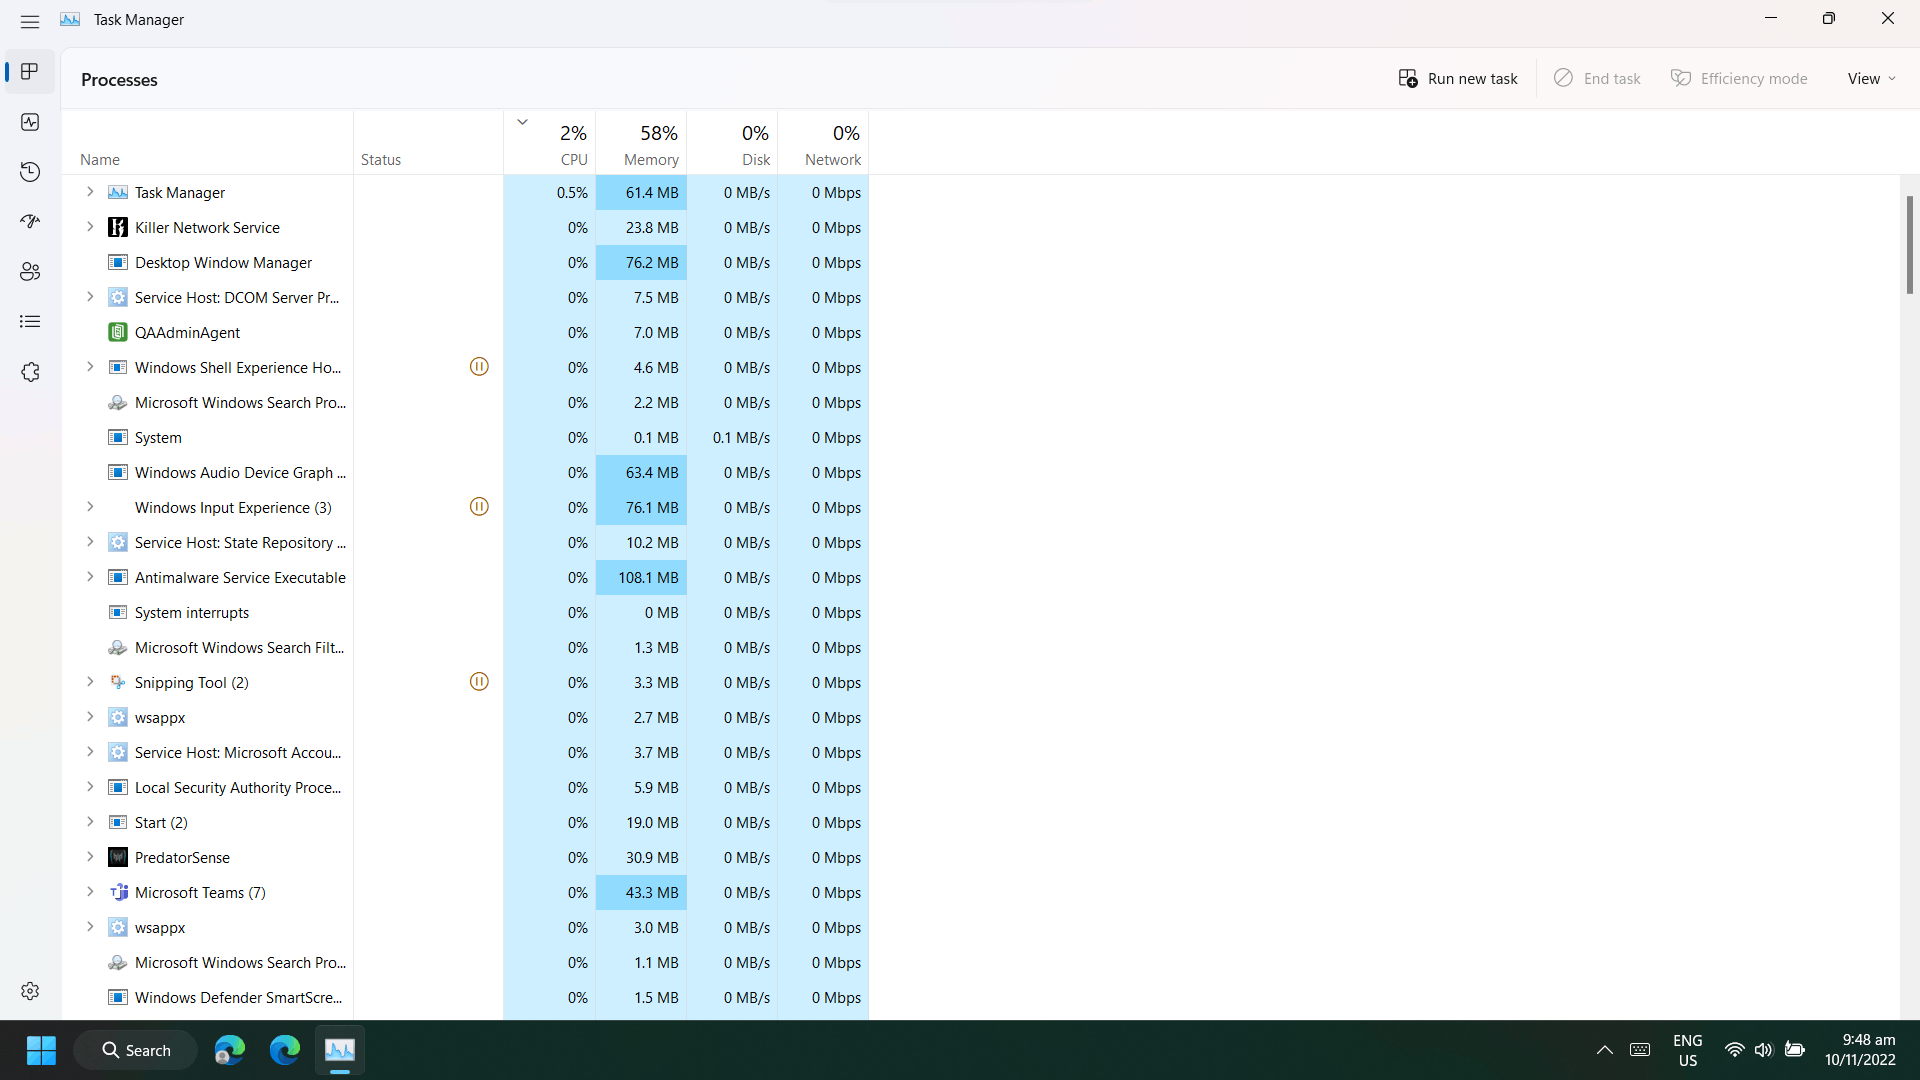This screenshot has width=1920, height=1080.
Task: Click the vertical scrollbar thumb
Action: (x=1910, y=244)
